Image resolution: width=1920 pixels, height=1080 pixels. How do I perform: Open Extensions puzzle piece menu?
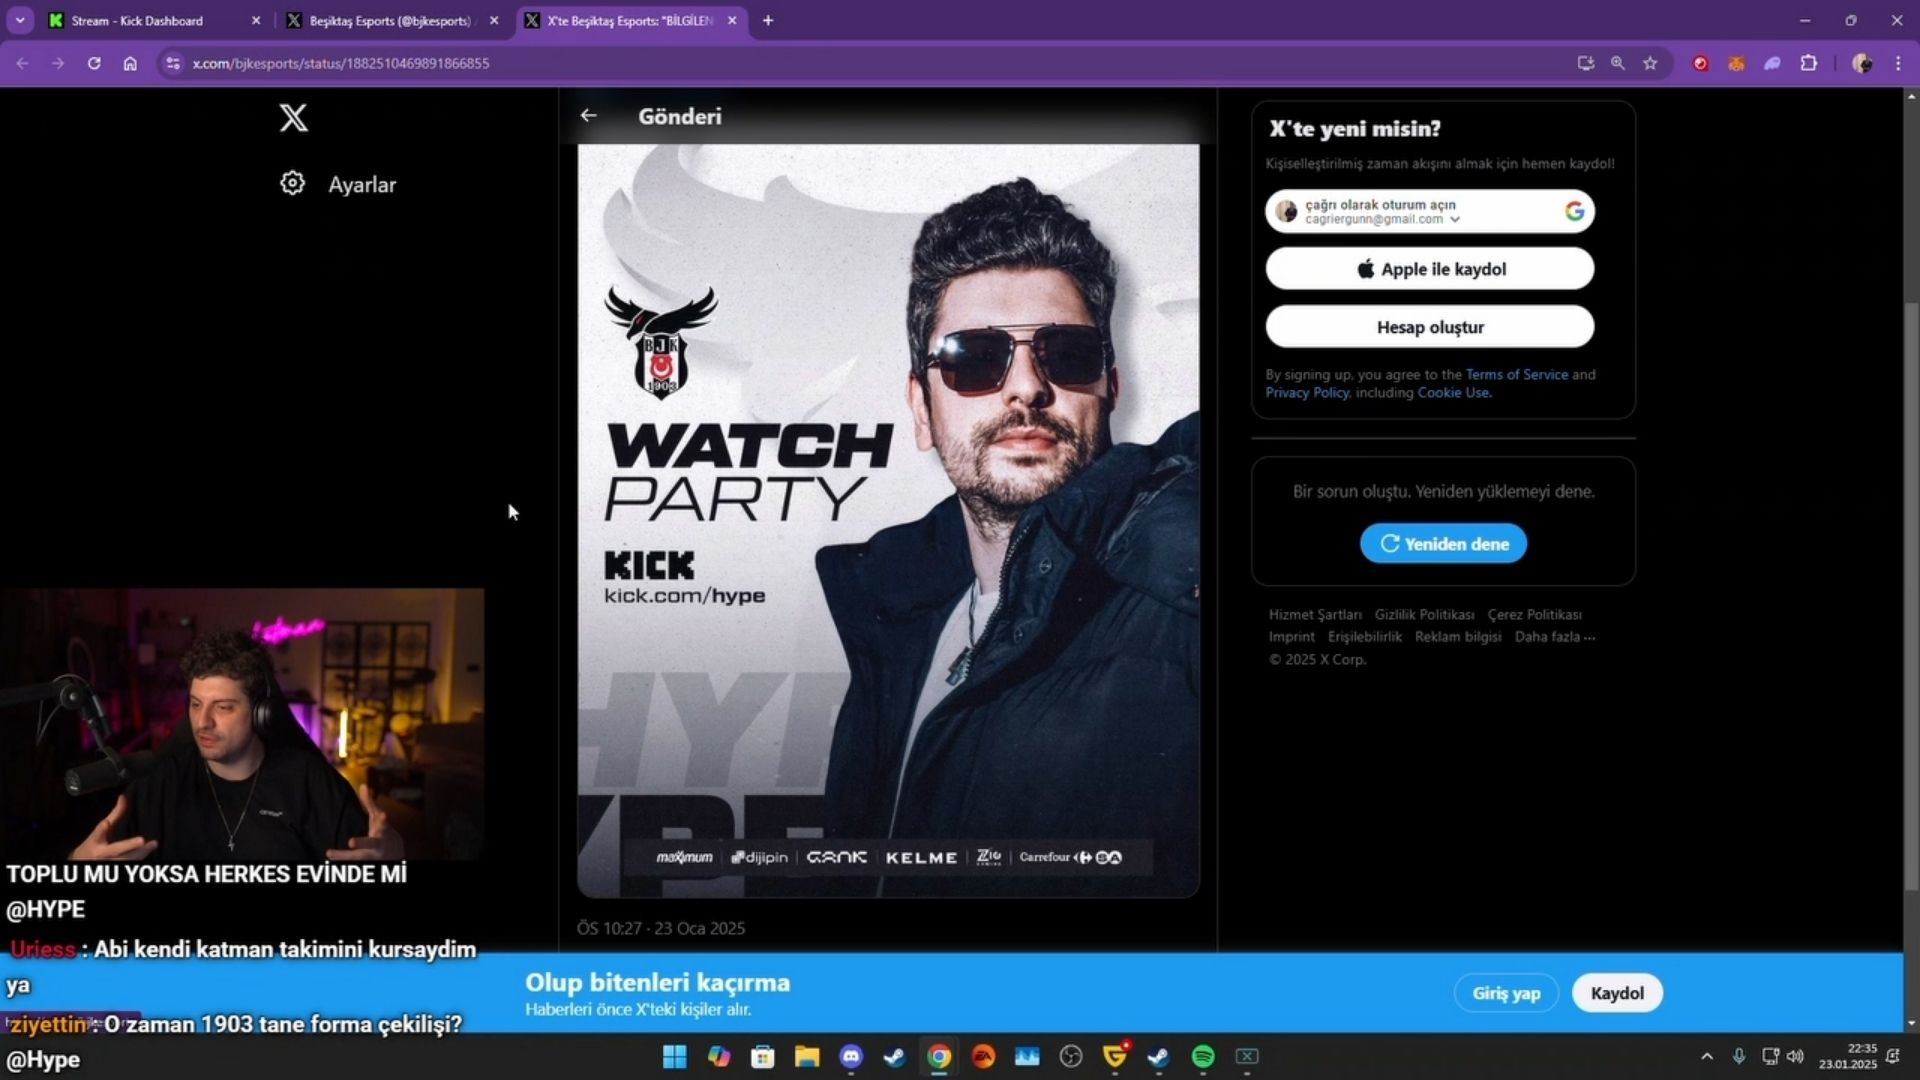[1808, 63]
